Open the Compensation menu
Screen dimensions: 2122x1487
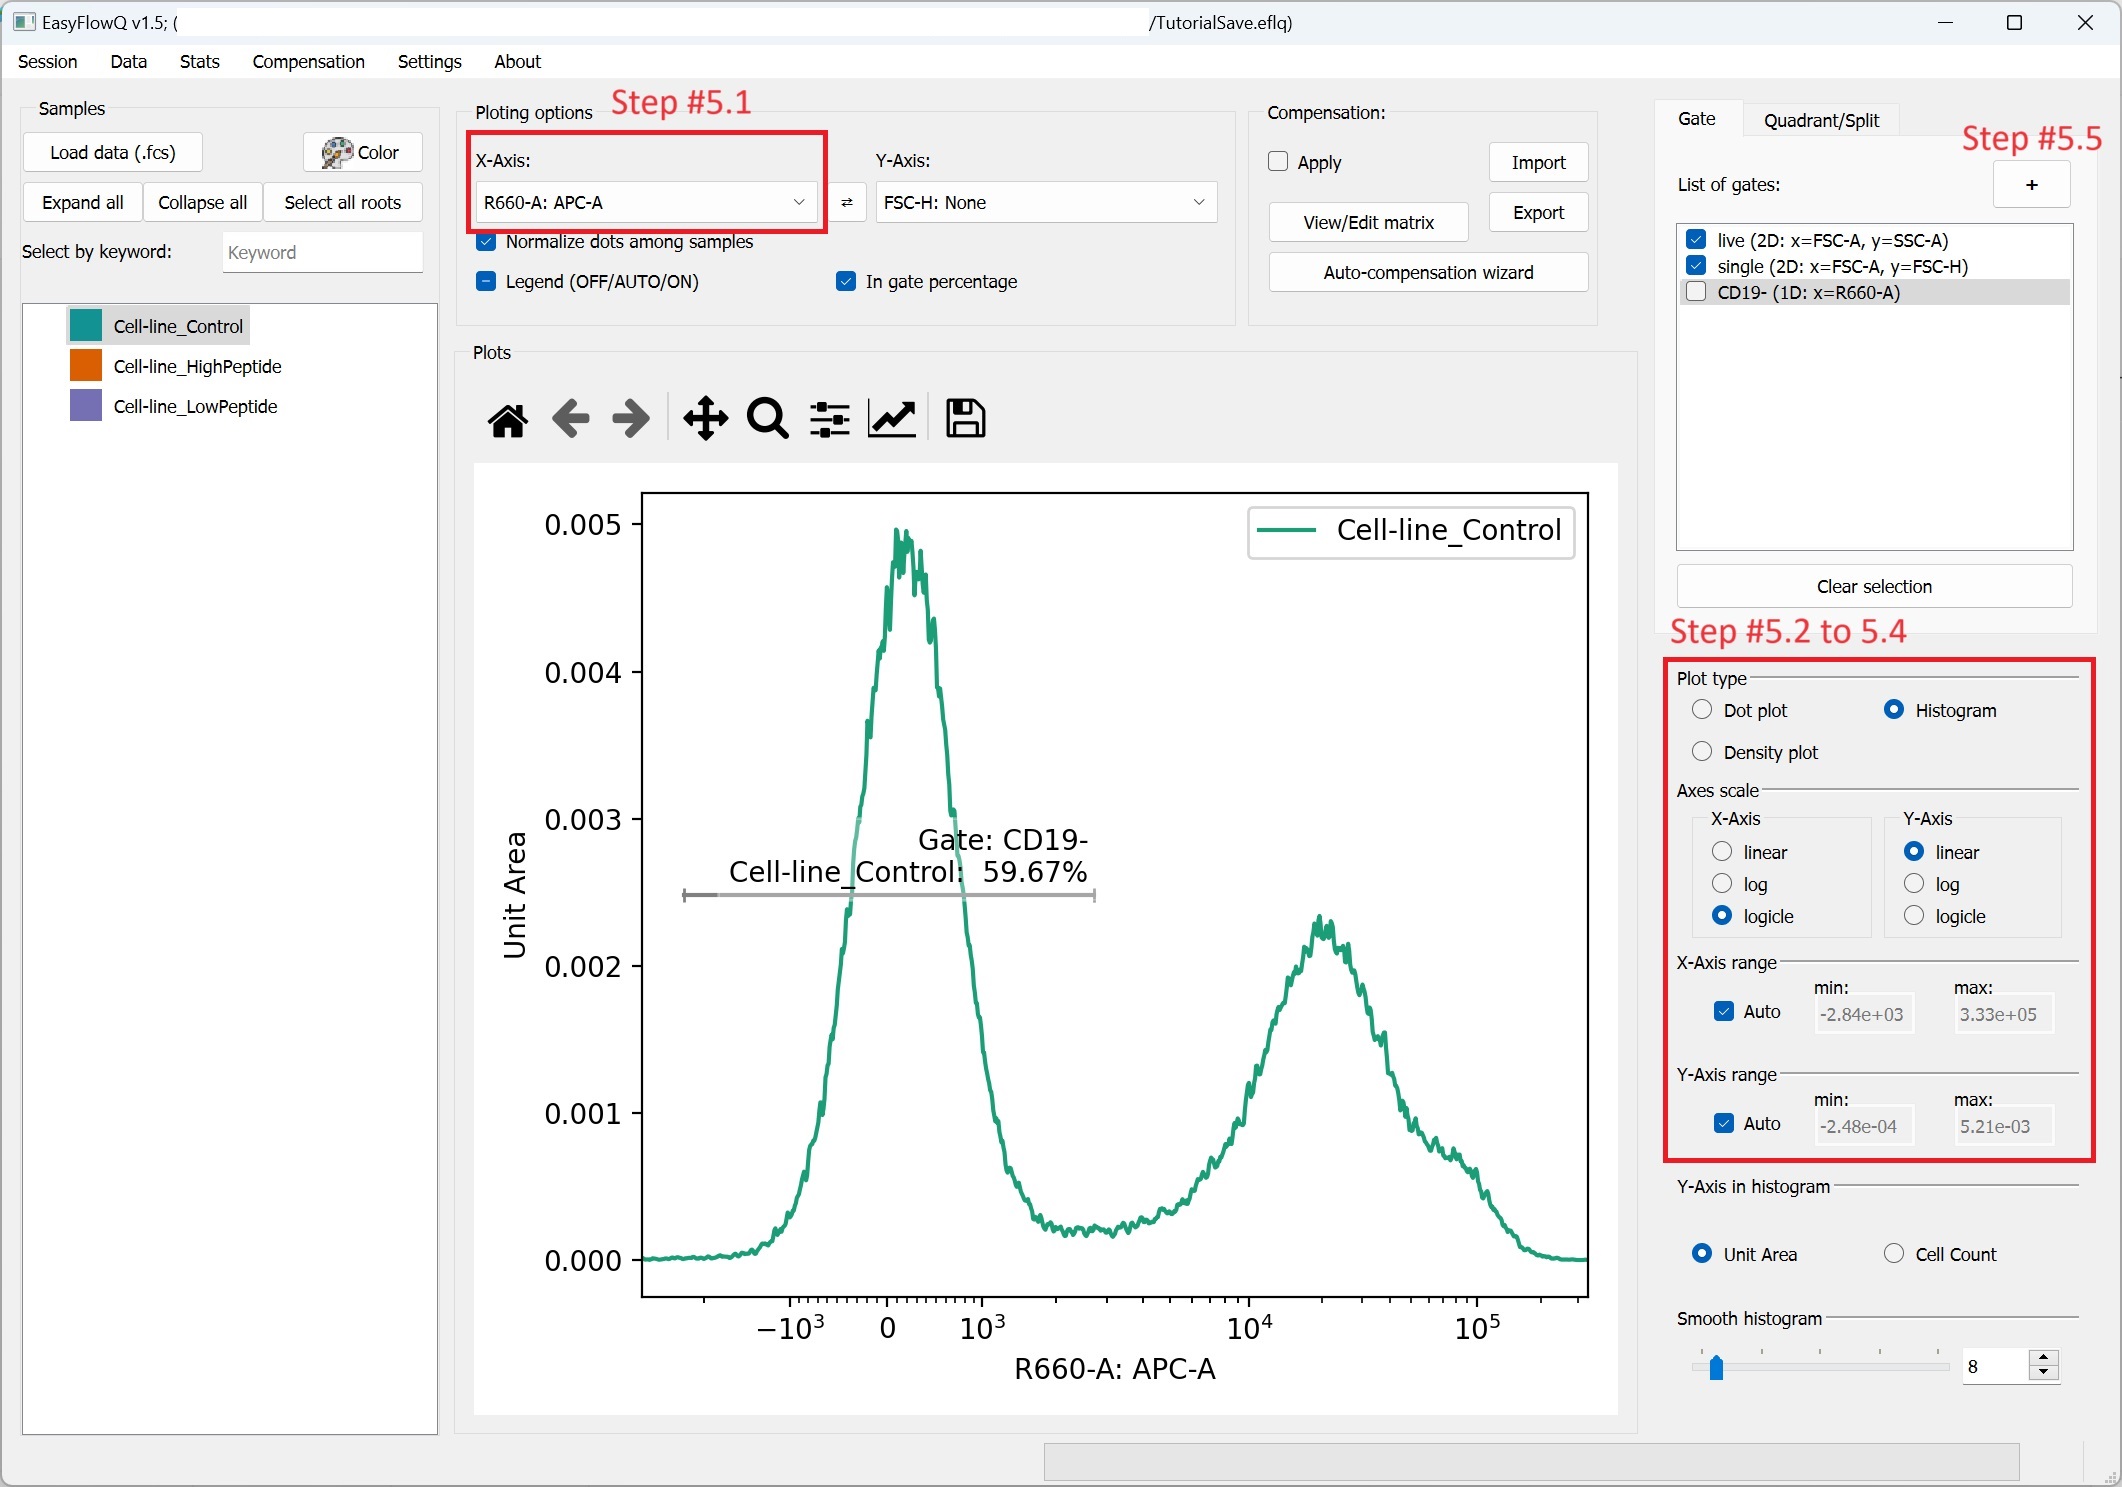pyautogui.click(x=309, y=62)
